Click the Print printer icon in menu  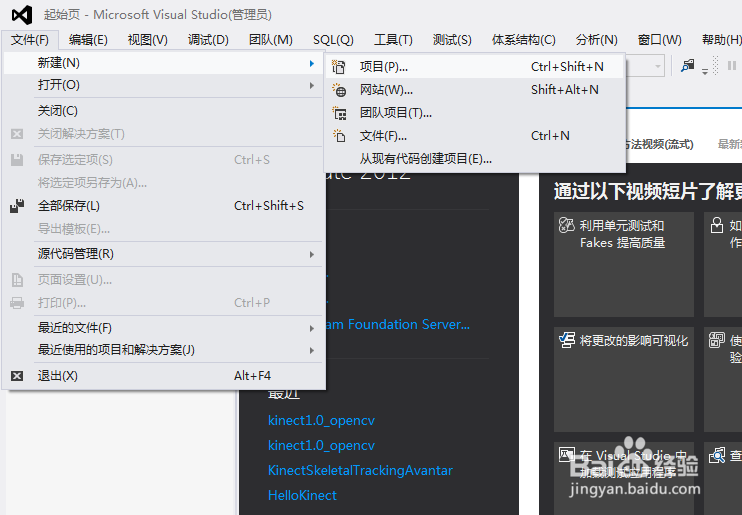17,303
